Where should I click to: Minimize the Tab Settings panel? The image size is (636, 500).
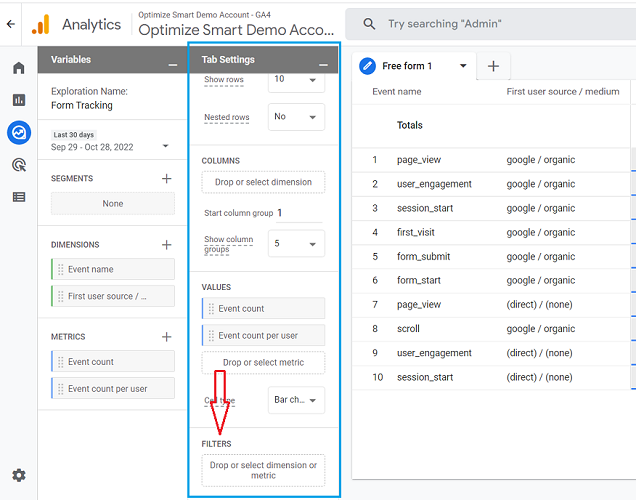tap(323, 65)
